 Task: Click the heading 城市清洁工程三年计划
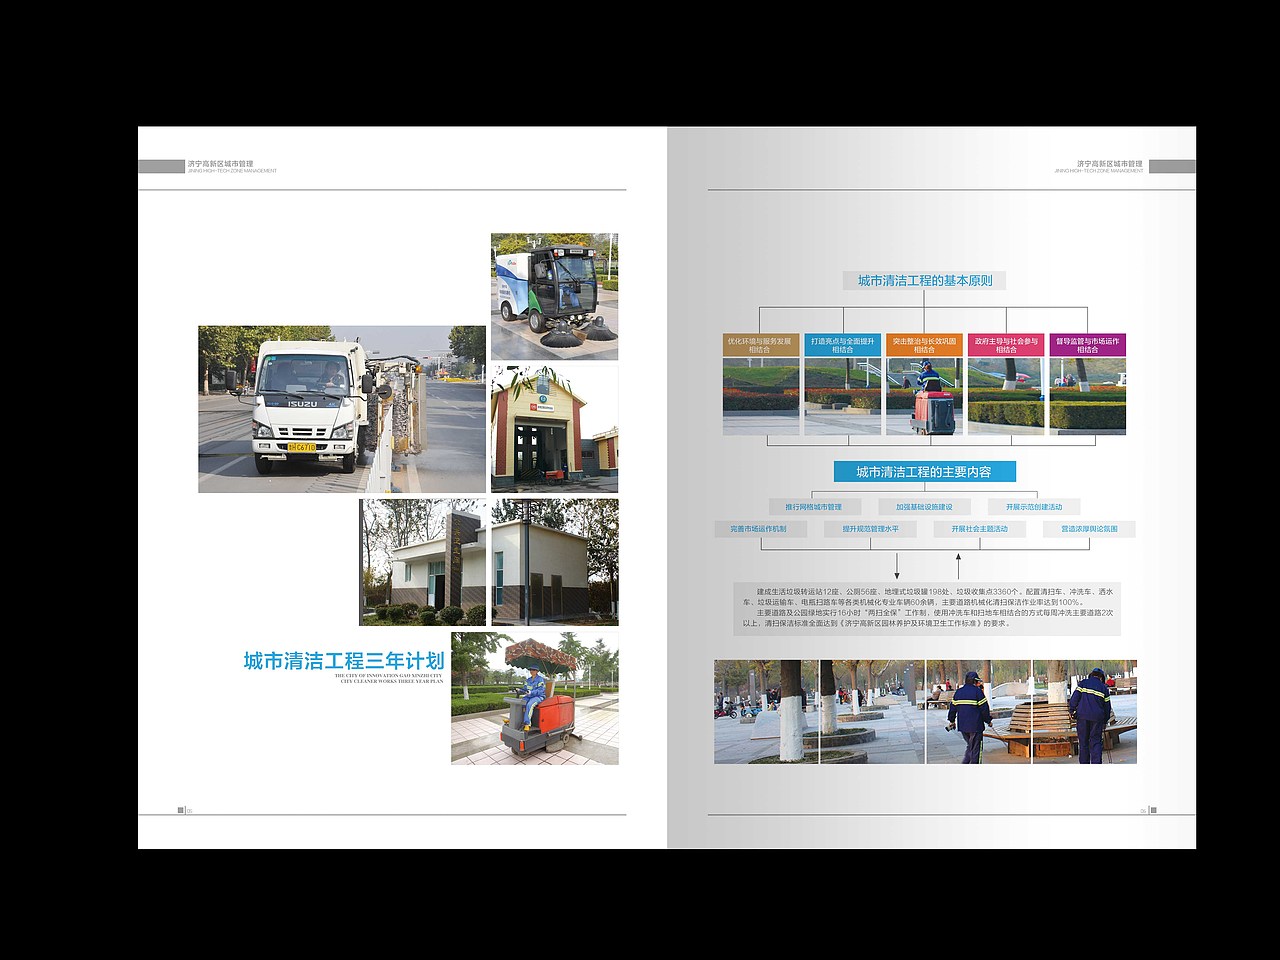(344, 661)
